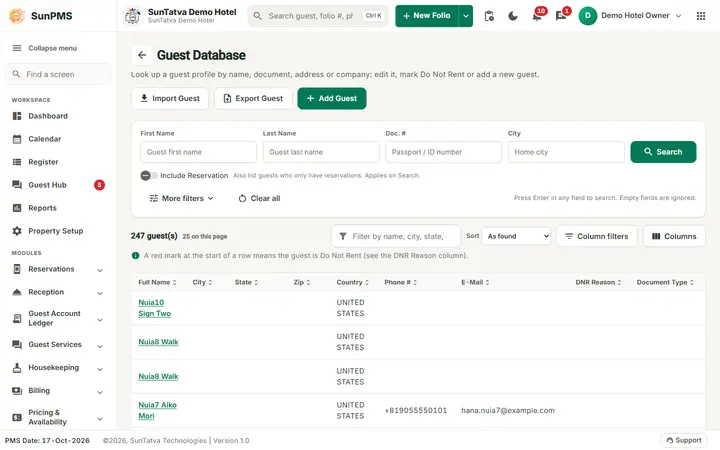
Task: Focus the Last Name field
Action: 321,152
